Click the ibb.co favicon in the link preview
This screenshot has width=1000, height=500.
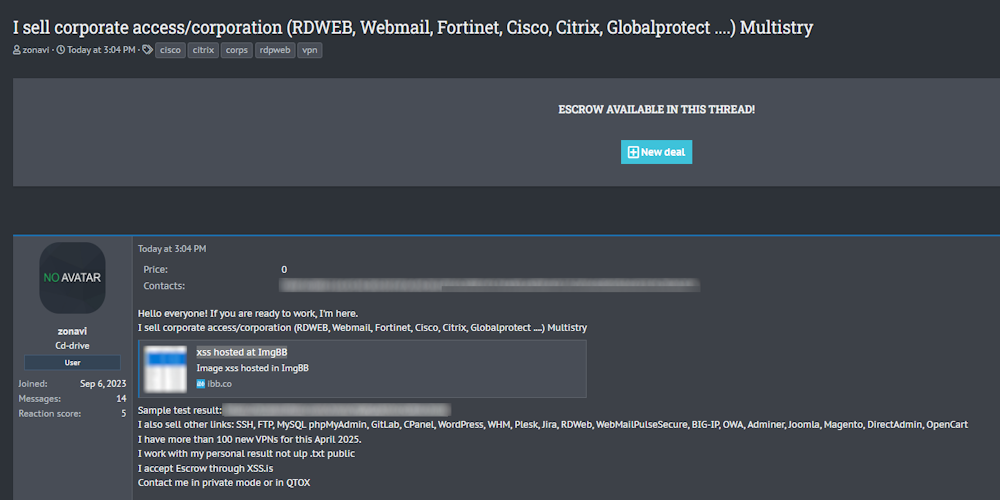201,384
